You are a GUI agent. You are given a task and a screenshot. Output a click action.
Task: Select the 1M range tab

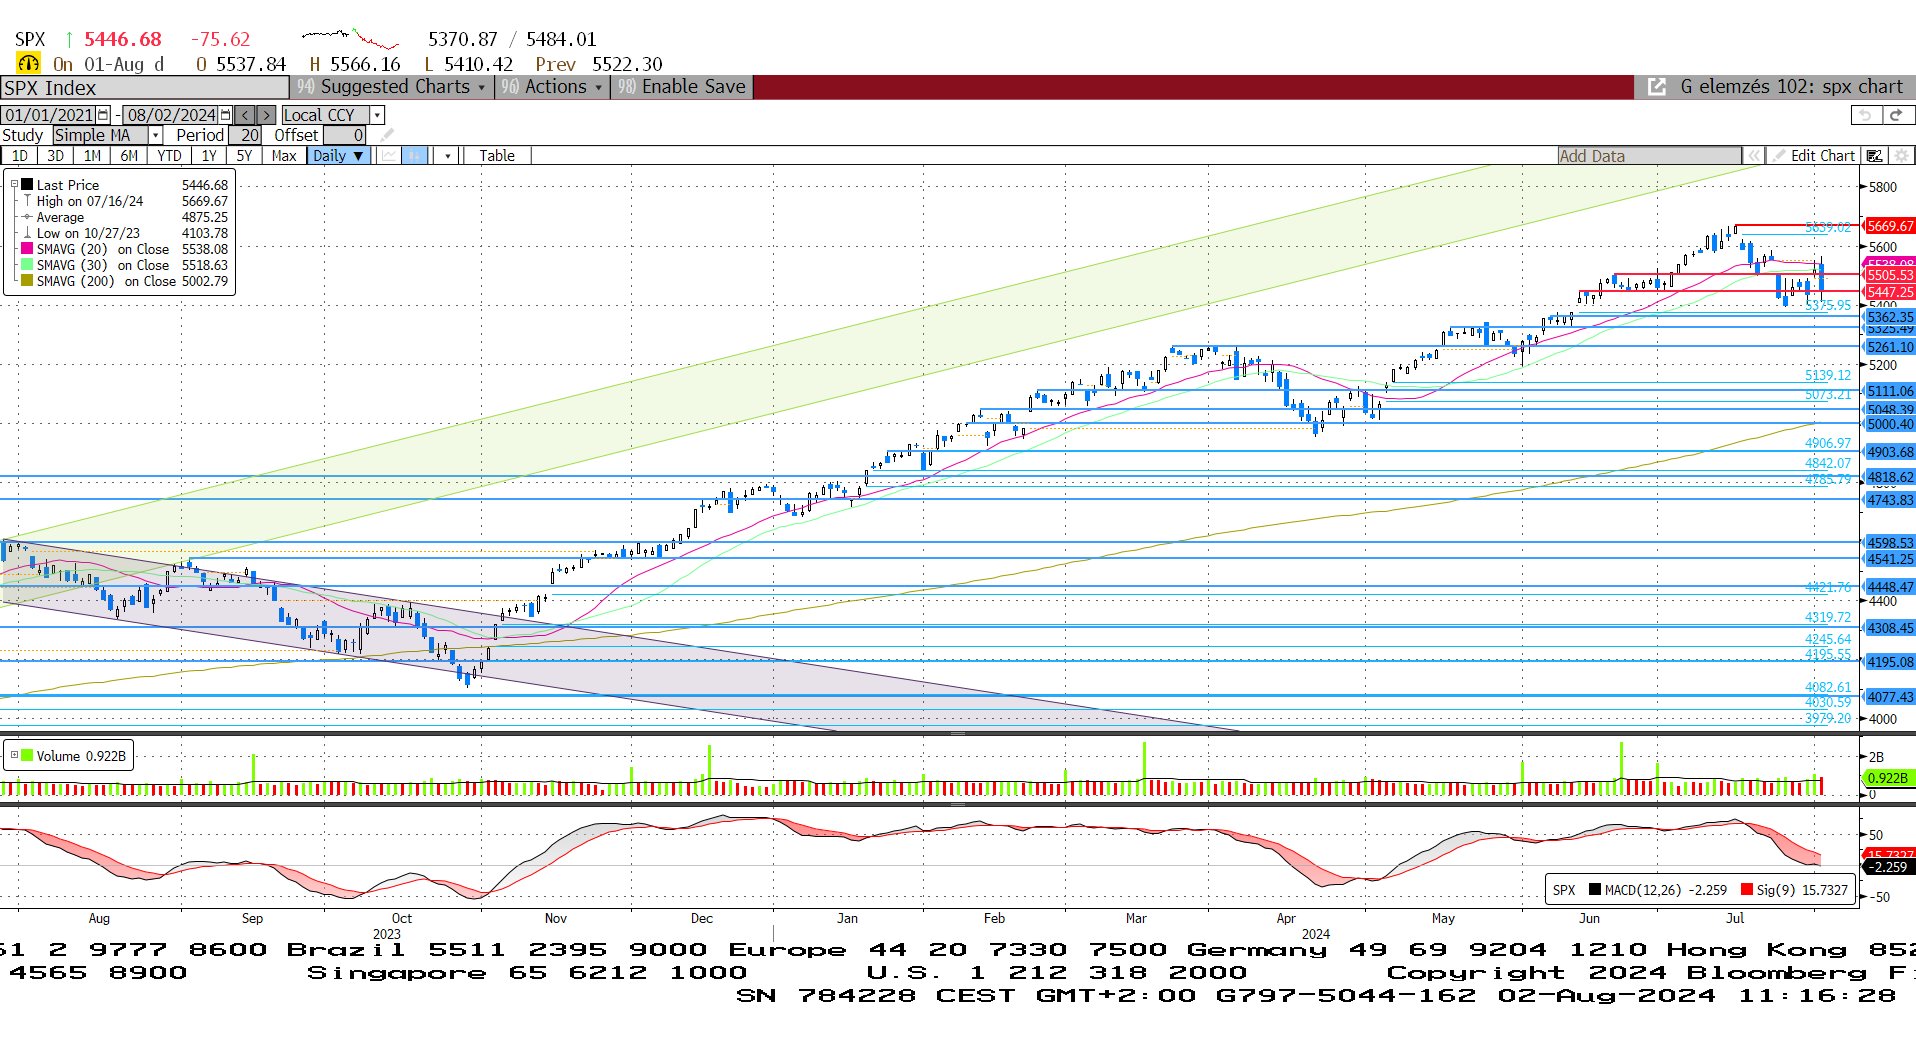click(x=92, y=155)
